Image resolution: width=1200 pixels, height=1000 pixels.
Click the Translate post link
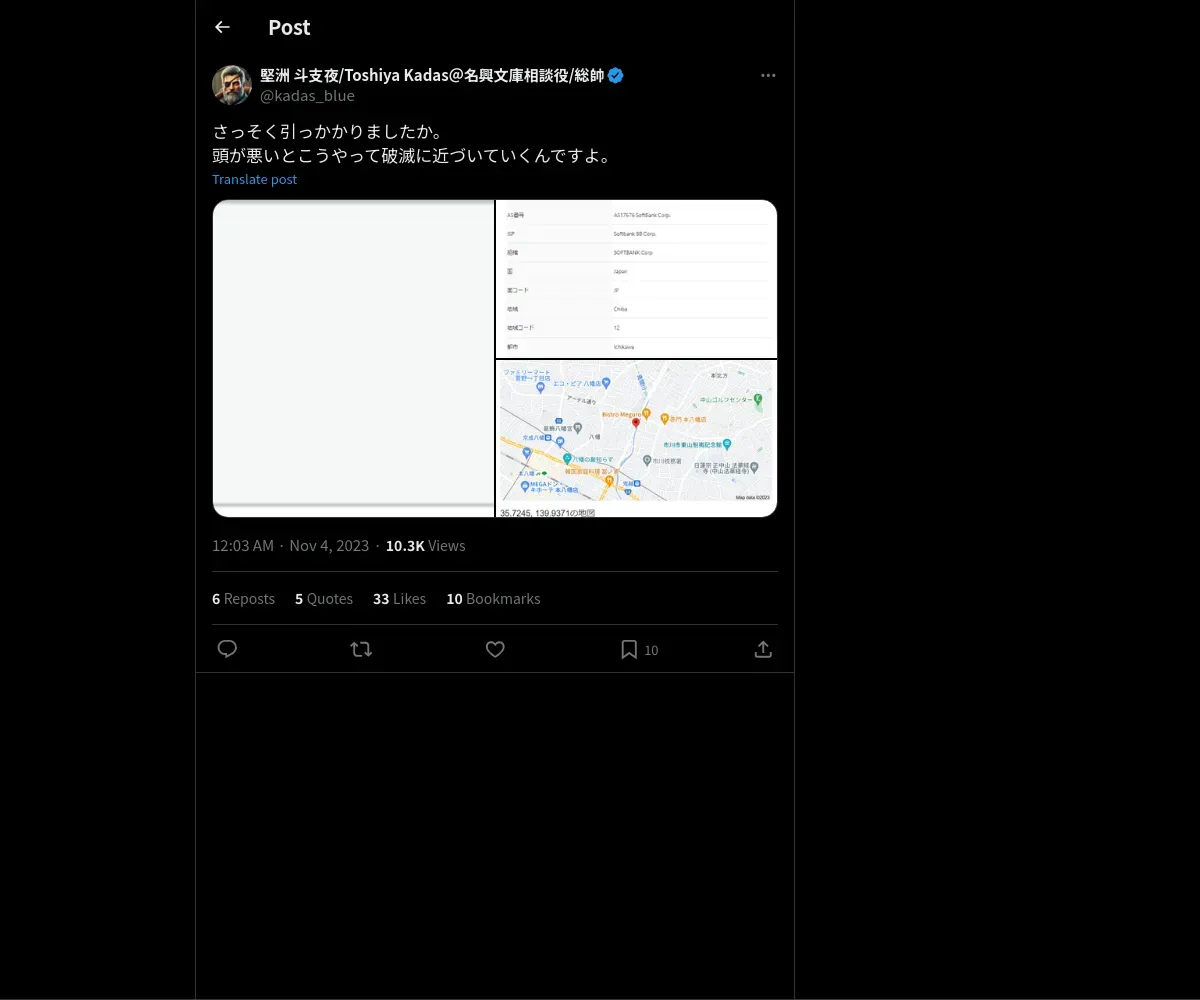tap(254, 179)
